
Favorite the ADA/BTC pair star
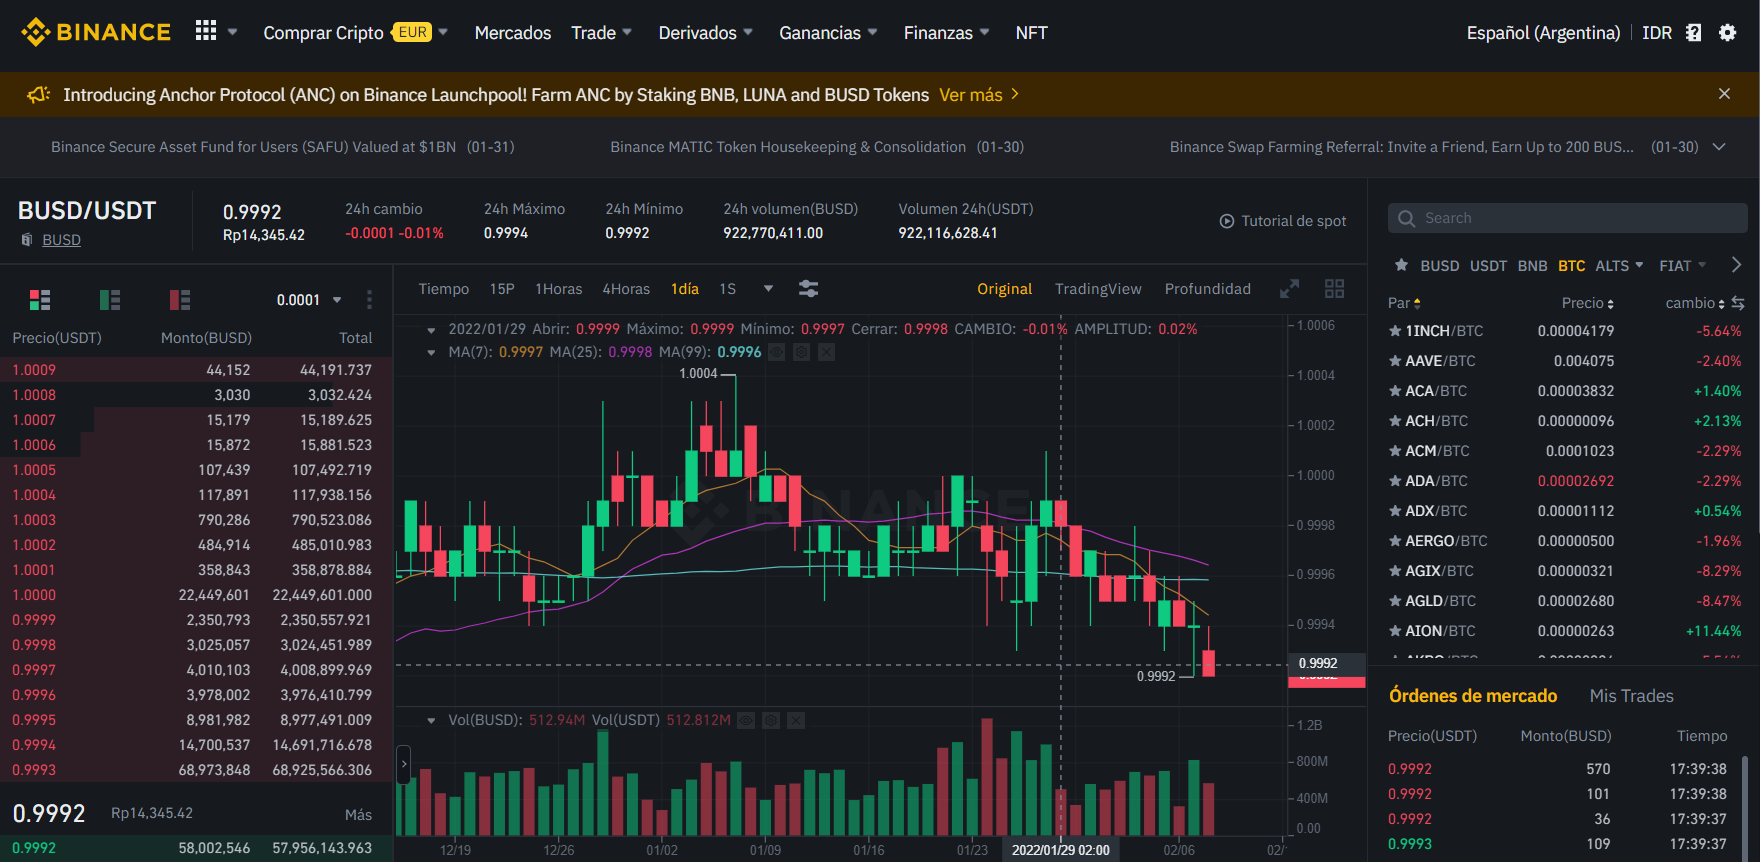[x=1395, y=481]
